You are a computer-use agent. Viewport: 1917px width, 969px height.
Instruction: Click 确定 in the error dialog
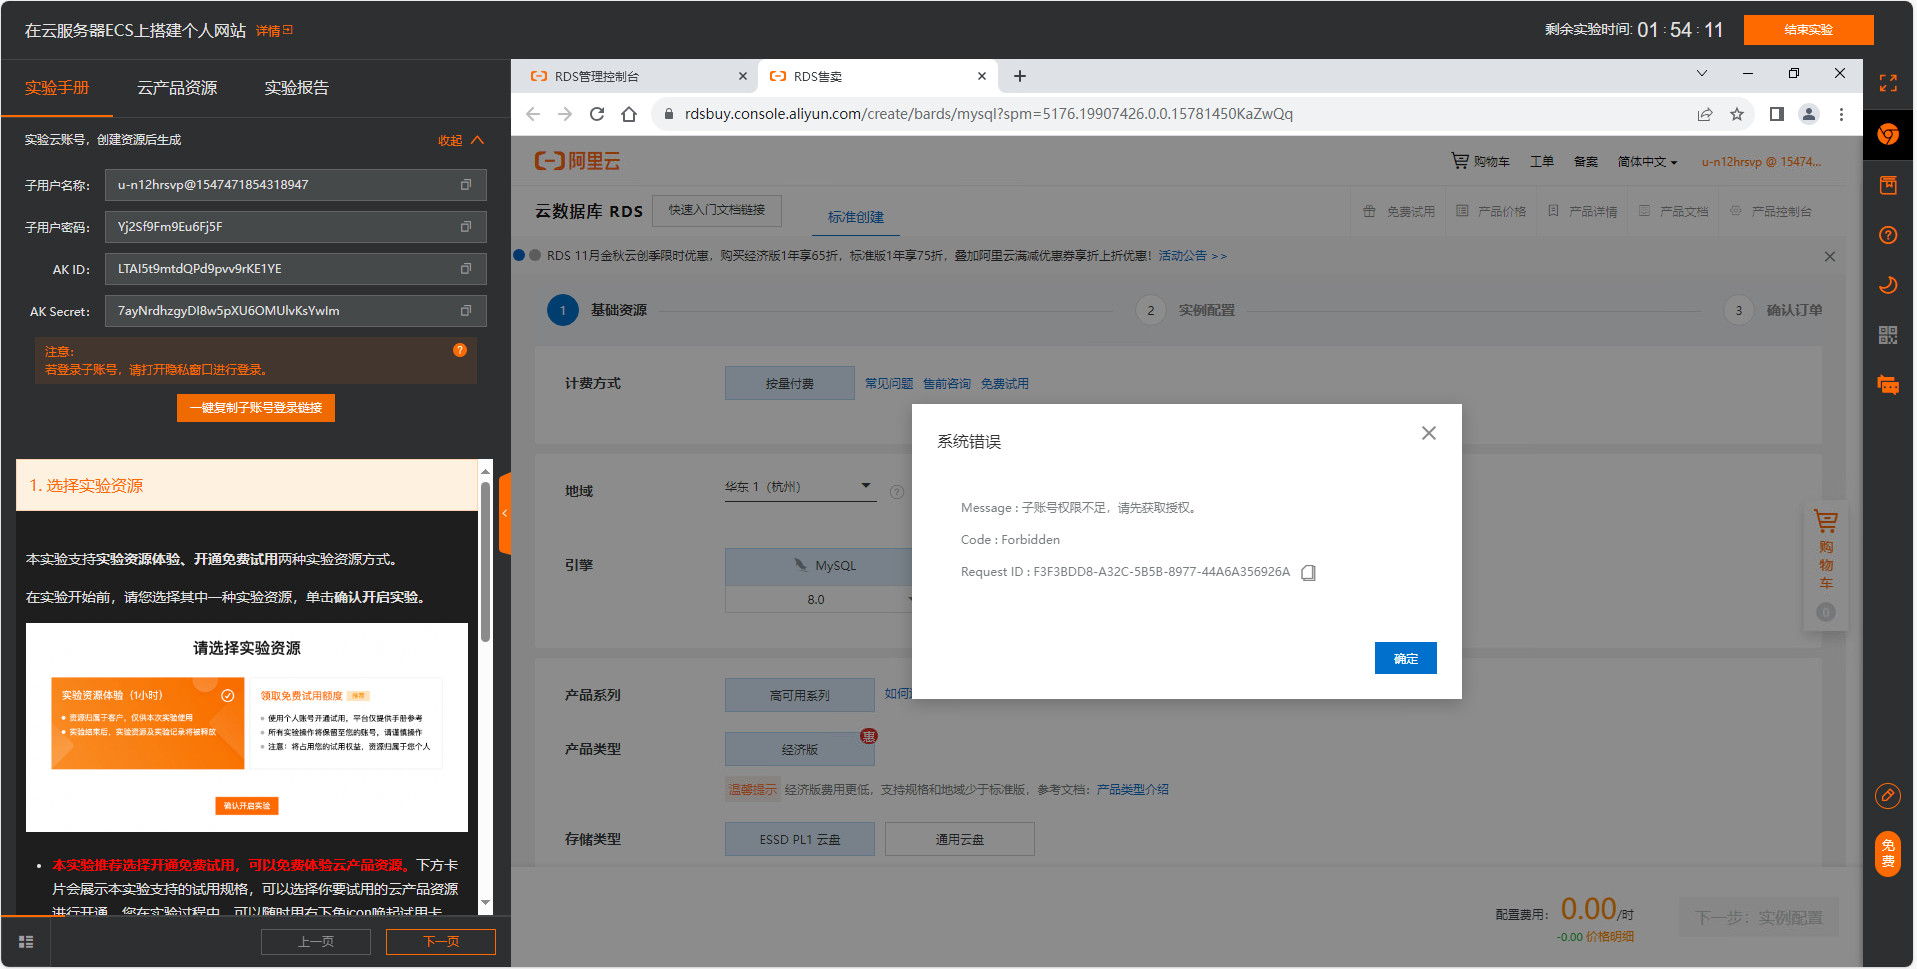[x=1405, y=658]
